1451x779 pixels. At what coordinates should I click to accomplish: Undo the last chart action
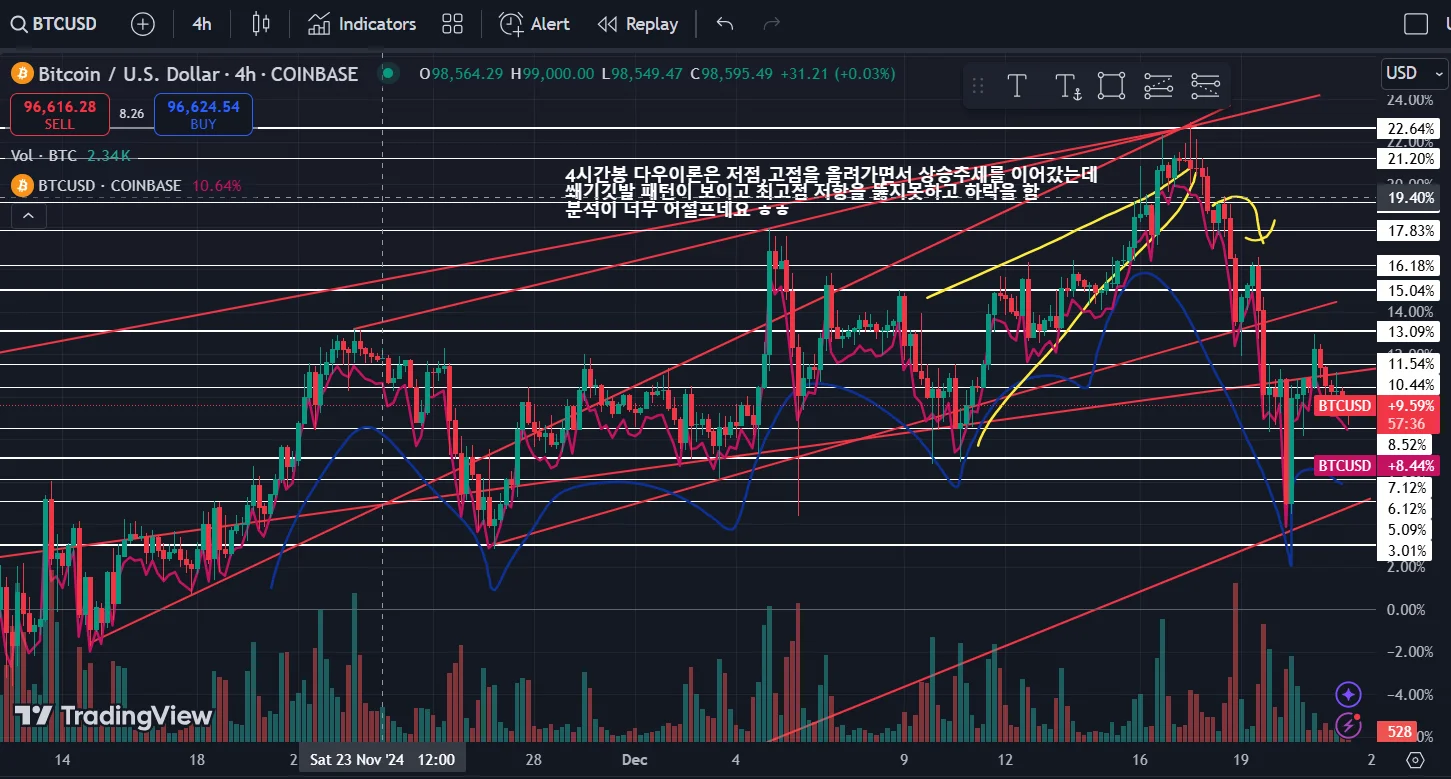(725, 24)
